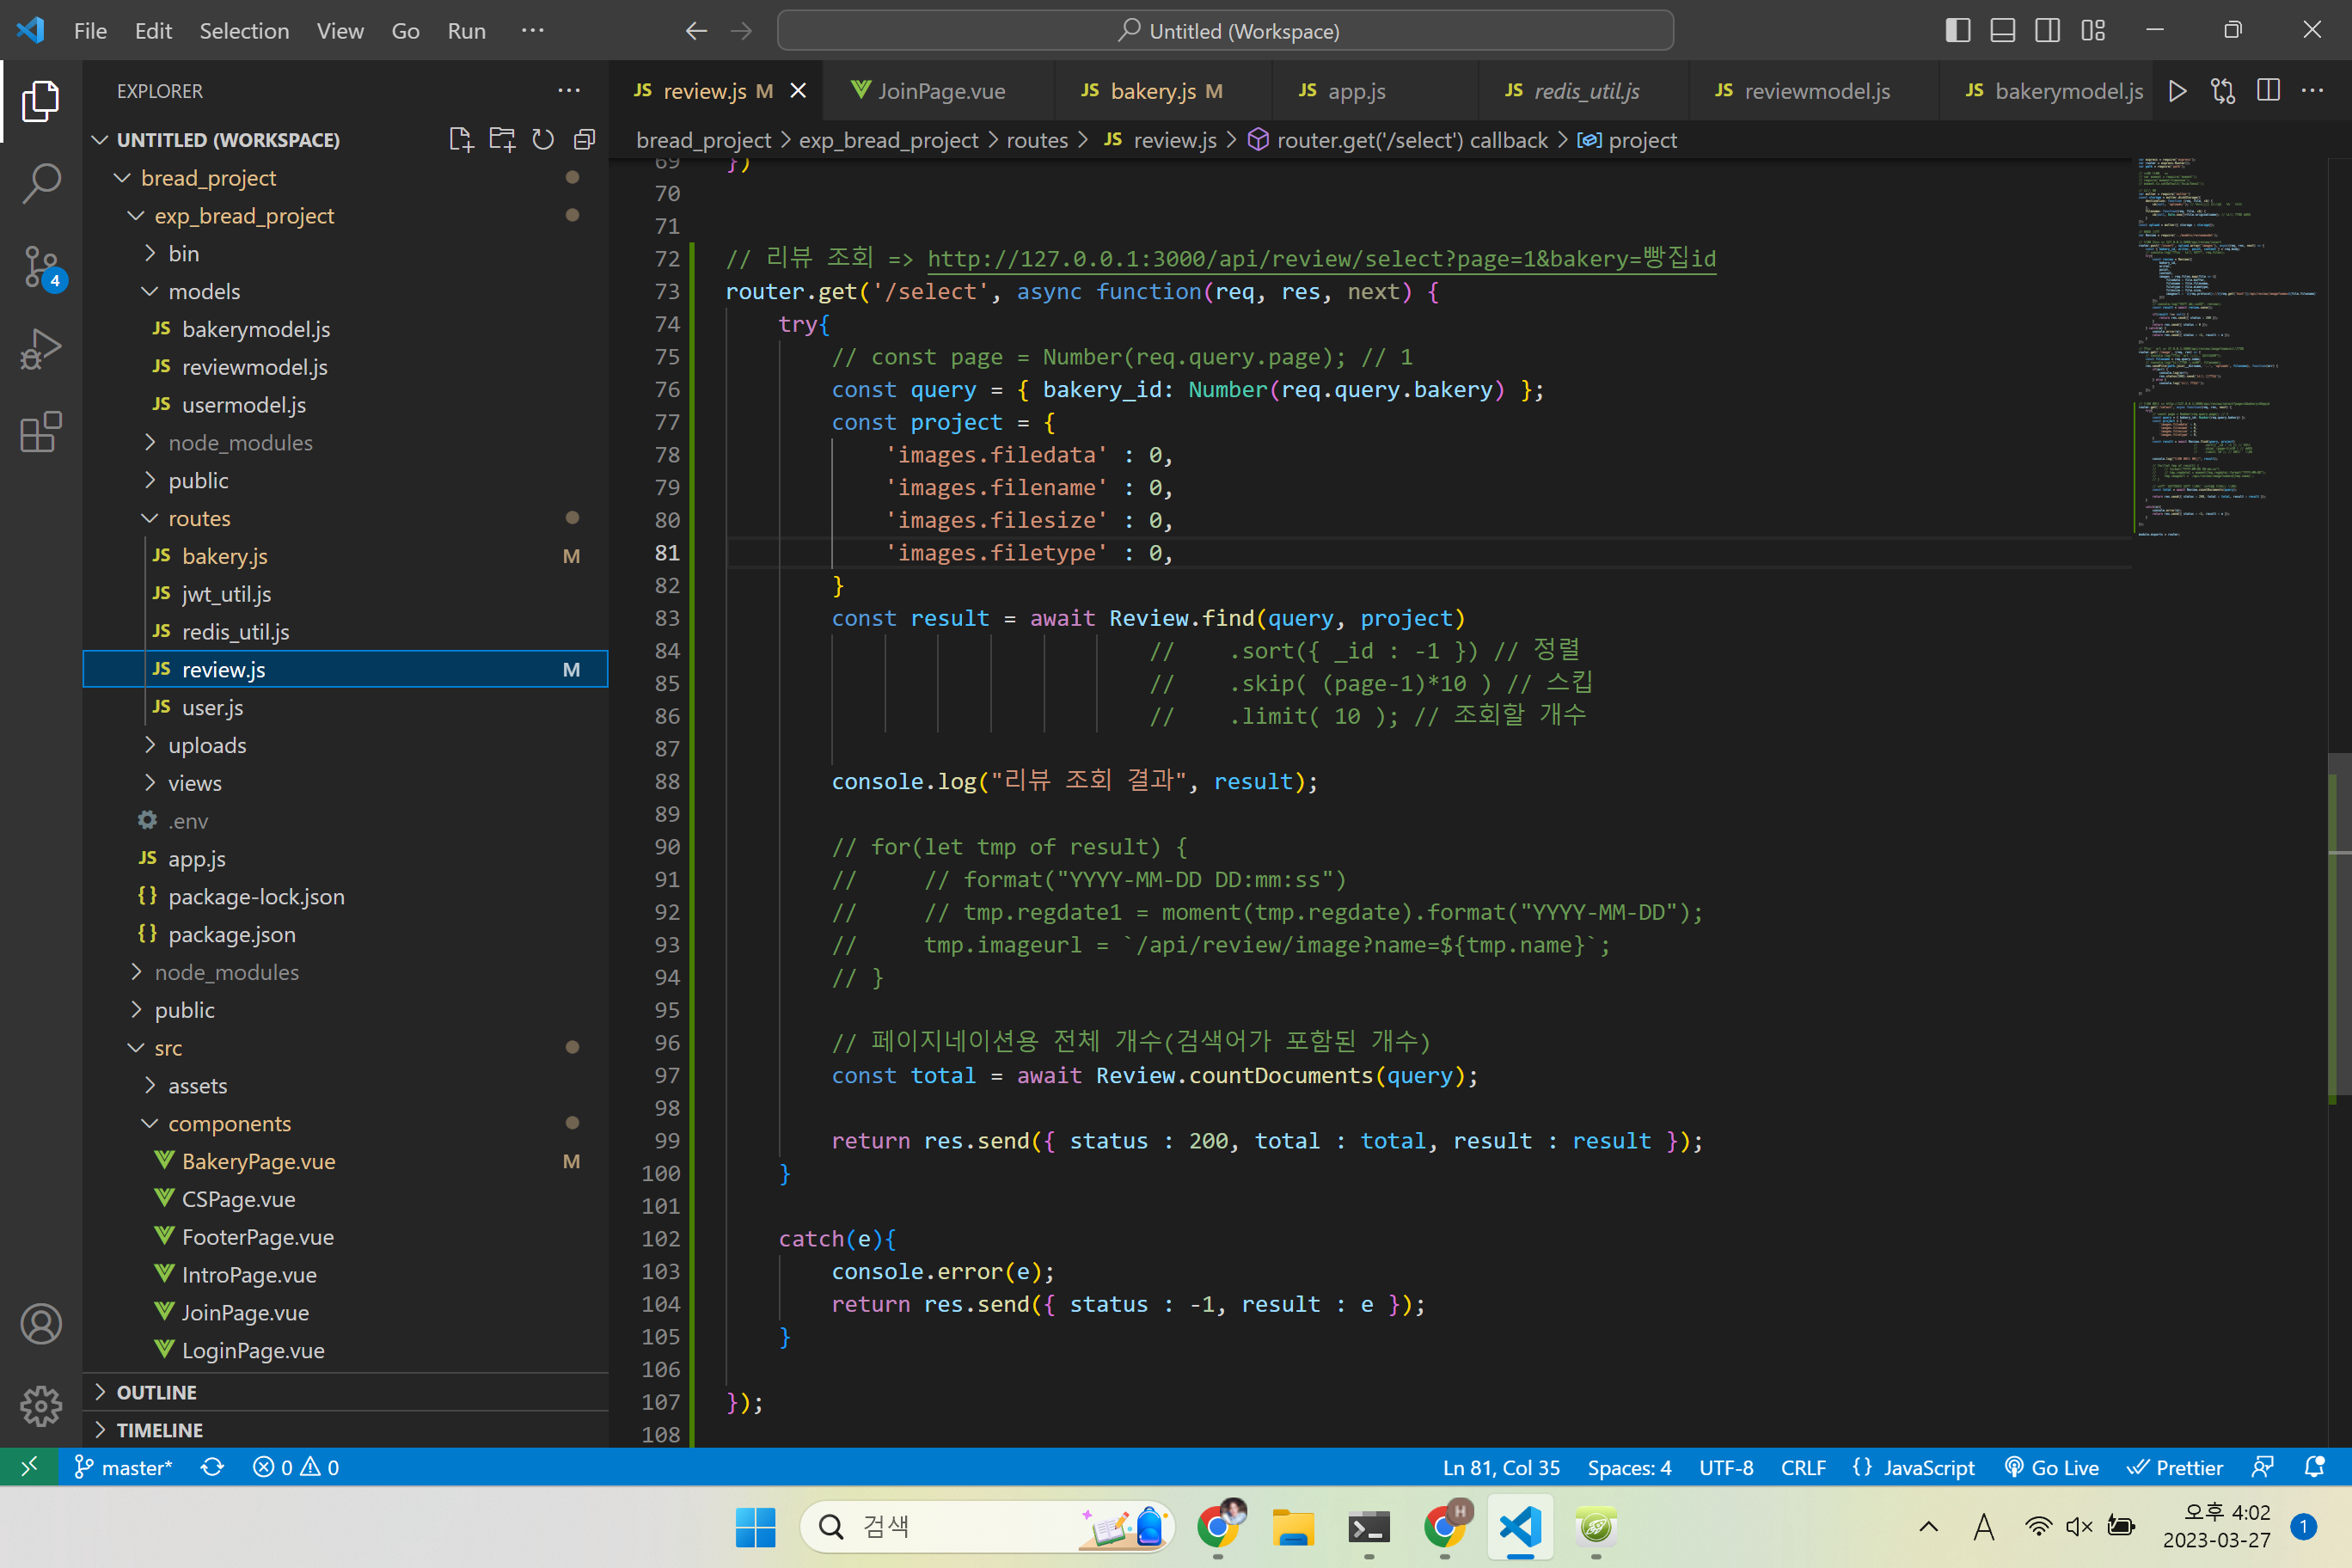The width and height of the screenshot is (2352, 1568).
Task: Open editor More Actions ellipsis
Action: pos(2313,91)
